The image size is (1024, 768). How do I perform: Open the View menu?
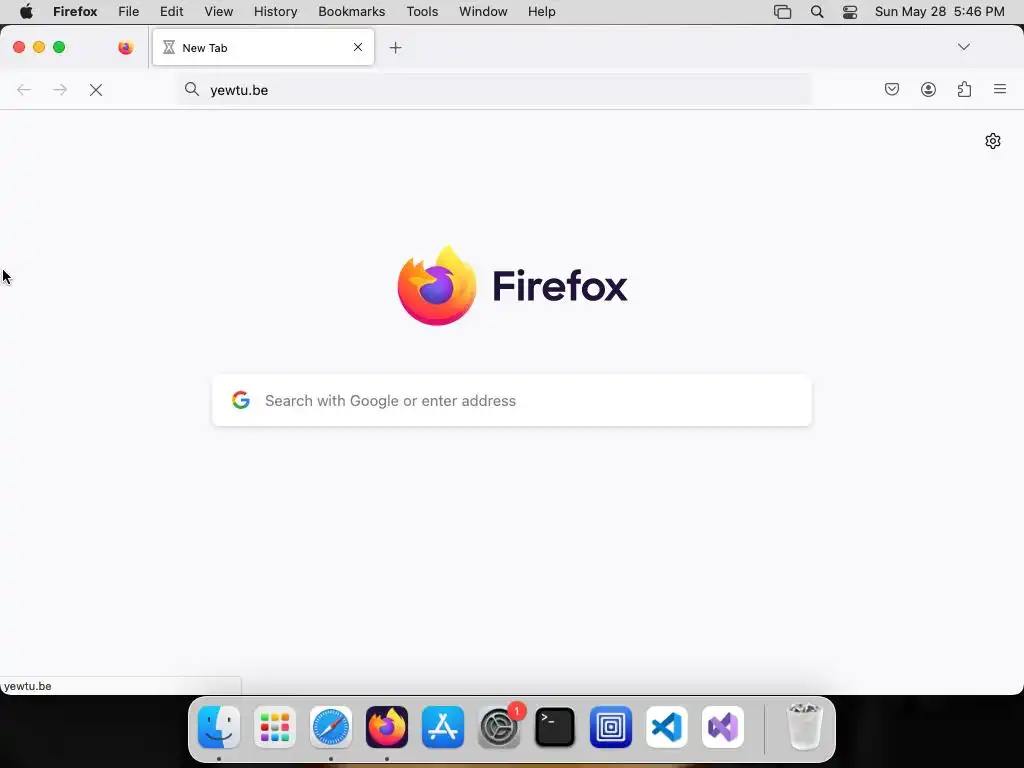[219, 12]
